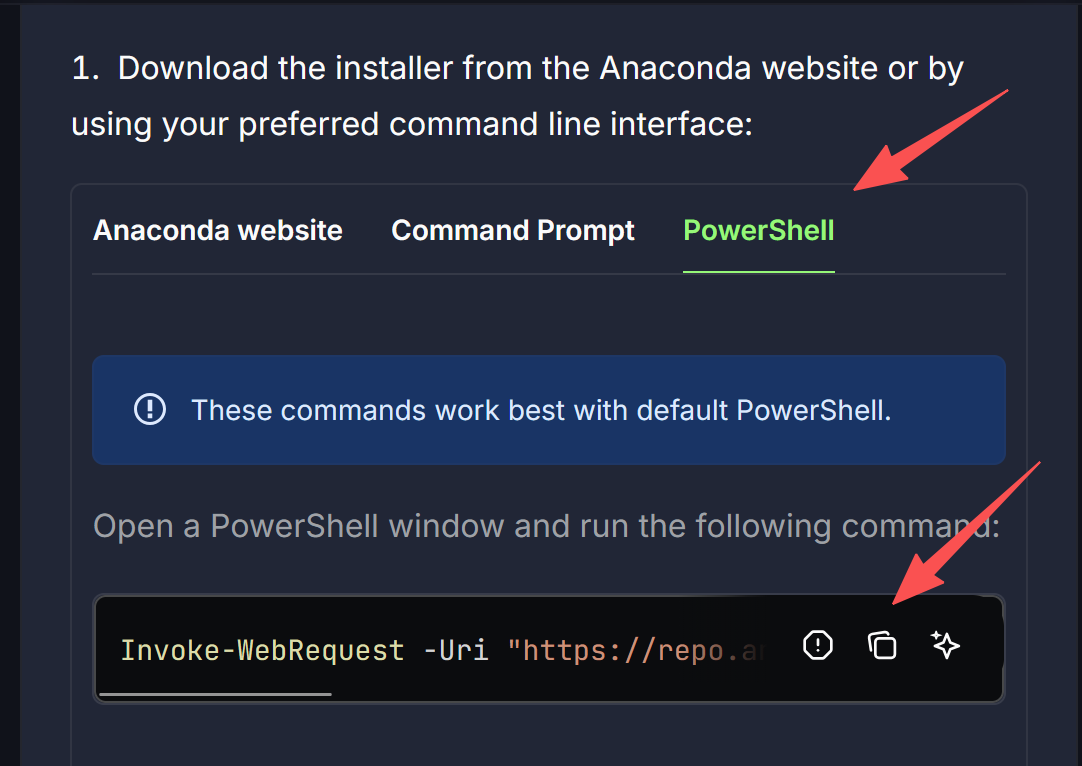Switch to the Command Prompt tab

coord(513,231)
